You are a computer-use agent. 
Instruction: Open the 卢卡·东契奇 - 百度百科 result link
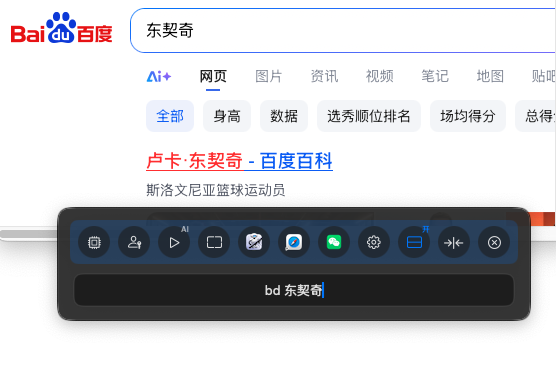point(239,161)
